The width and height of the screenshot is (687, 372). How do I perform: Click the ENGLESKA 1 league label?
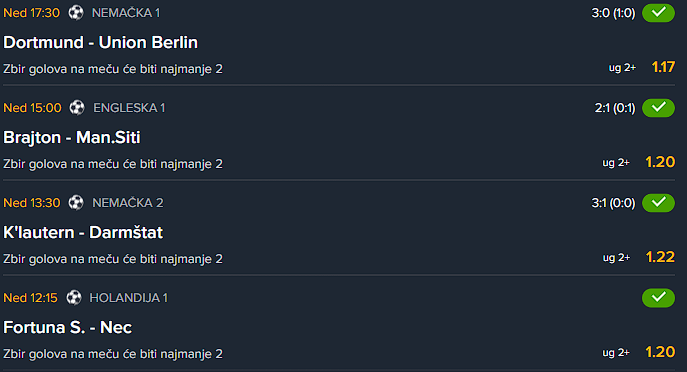(129, 108)
